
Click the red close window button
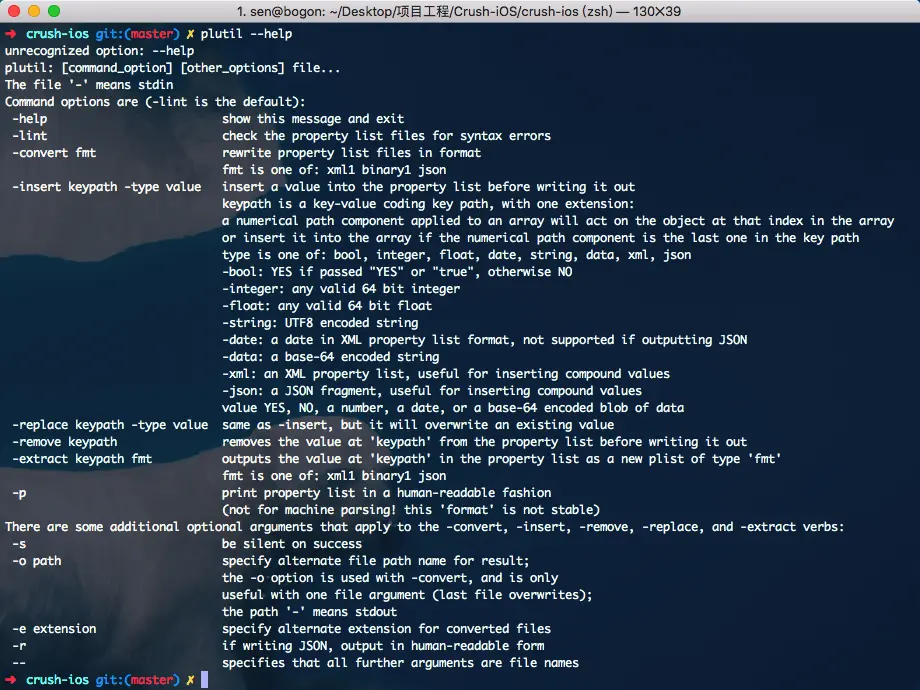(x=13, y=11)
